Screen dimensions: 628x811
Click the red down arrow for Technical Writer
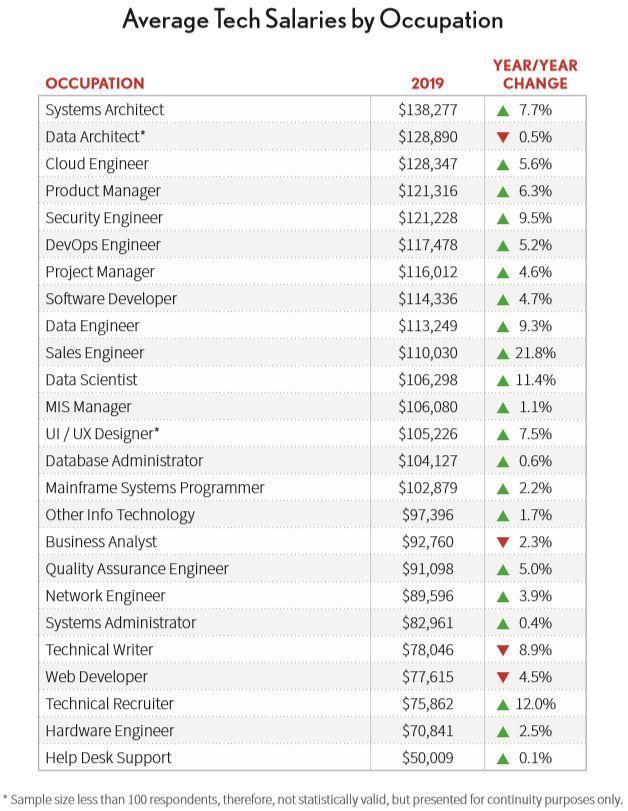504,650
